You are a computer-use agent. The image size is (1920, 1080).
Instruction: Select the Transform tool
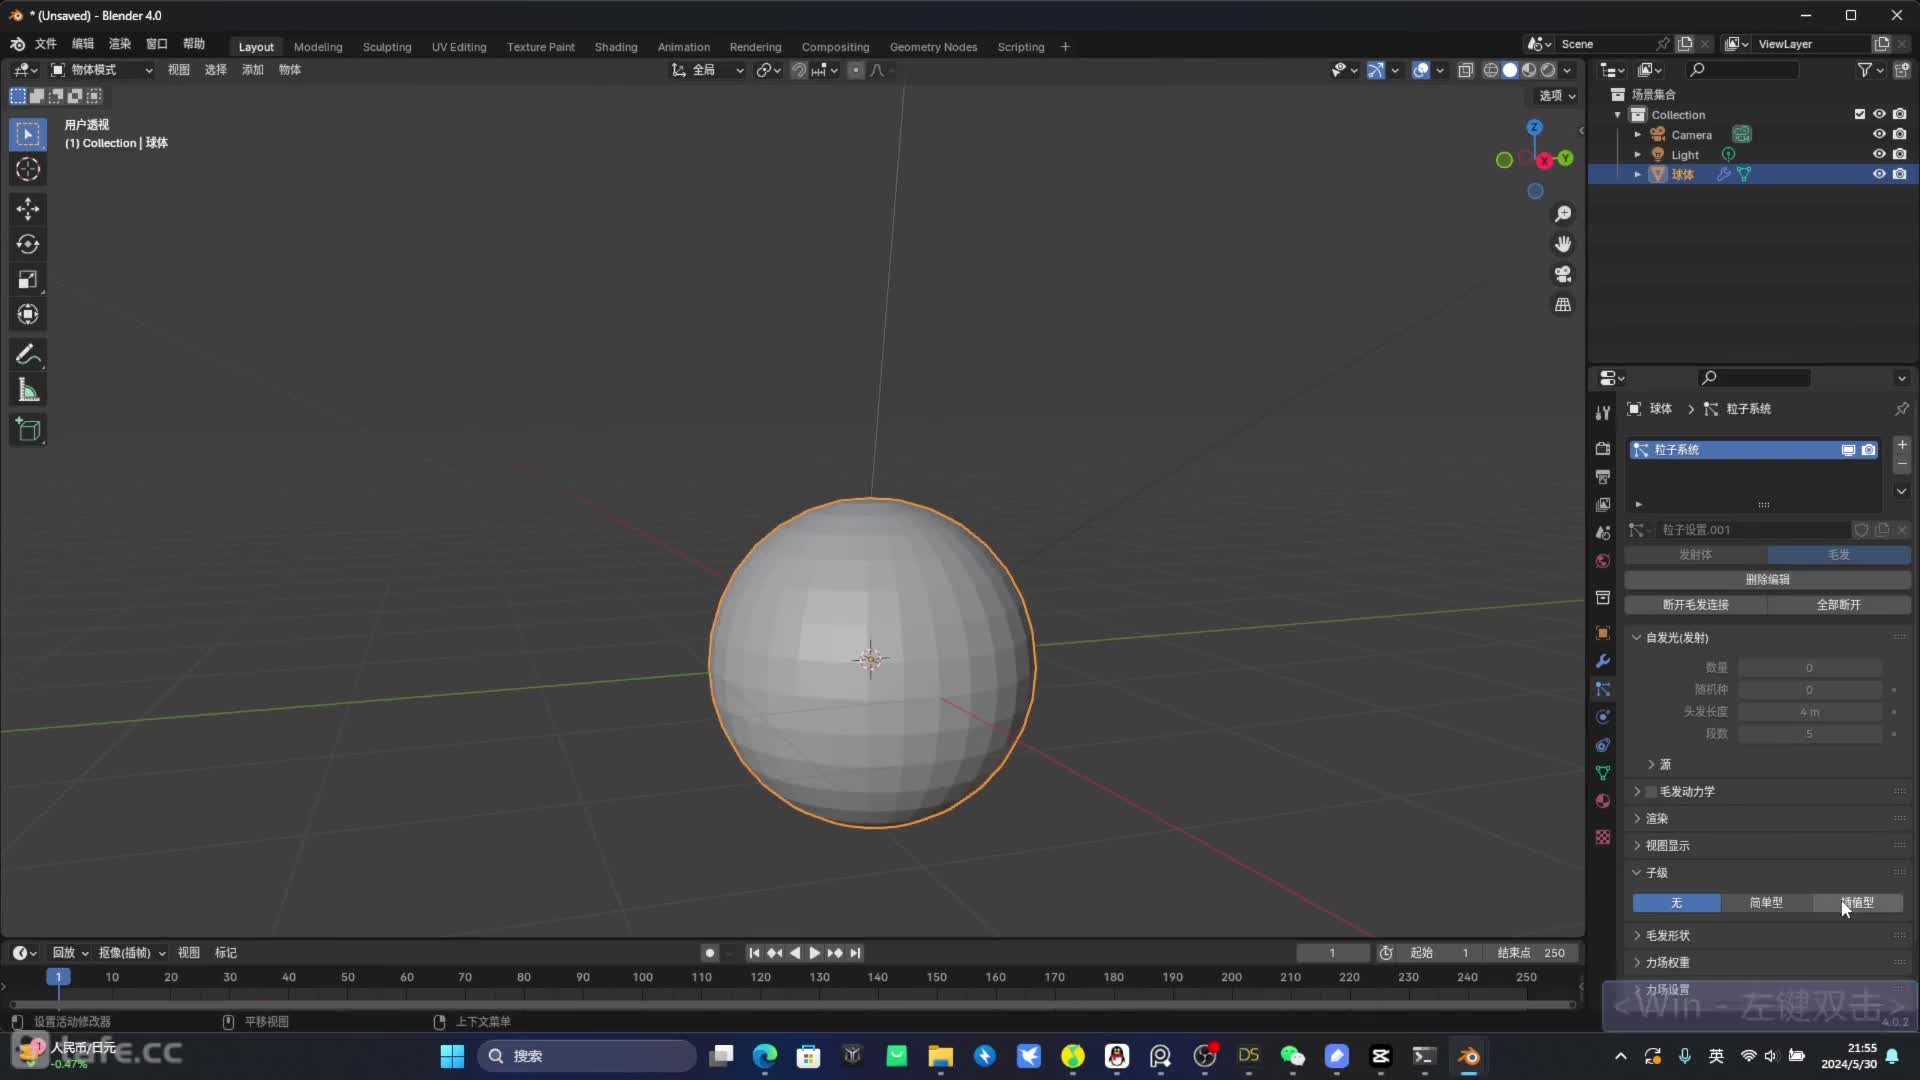pos(28,314)
